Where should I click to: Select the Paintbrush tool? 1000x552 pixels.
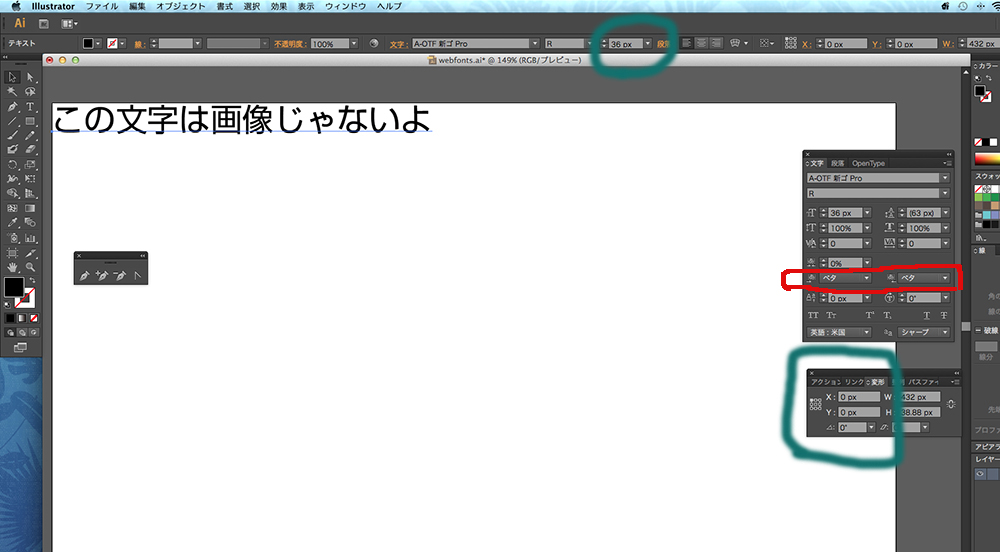(12, 135)
